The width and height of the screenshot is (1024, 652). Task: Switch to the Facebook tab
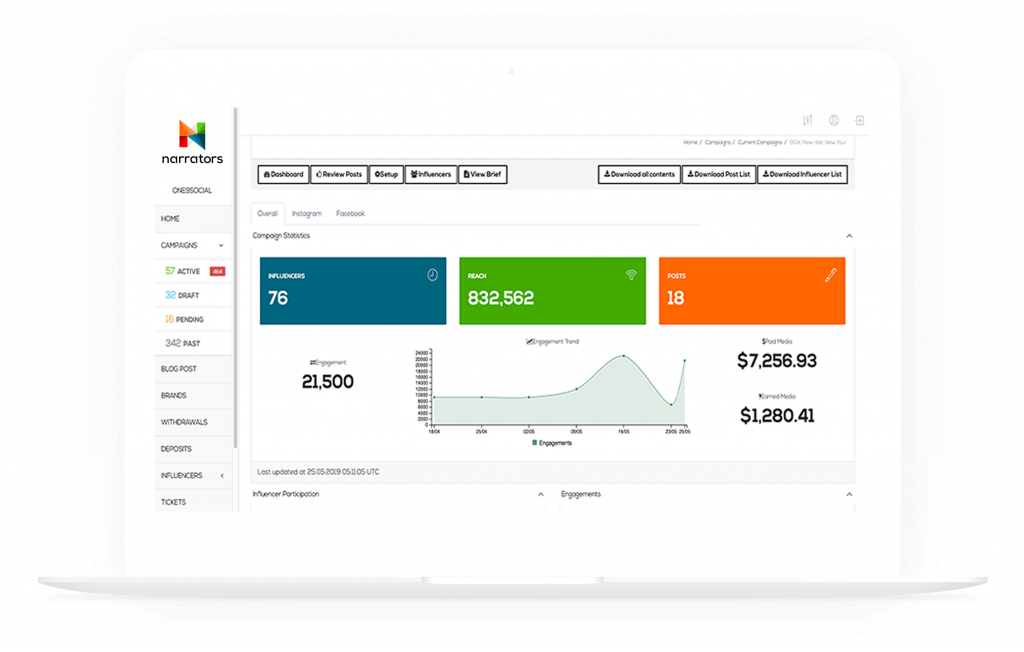coord(350,214)
